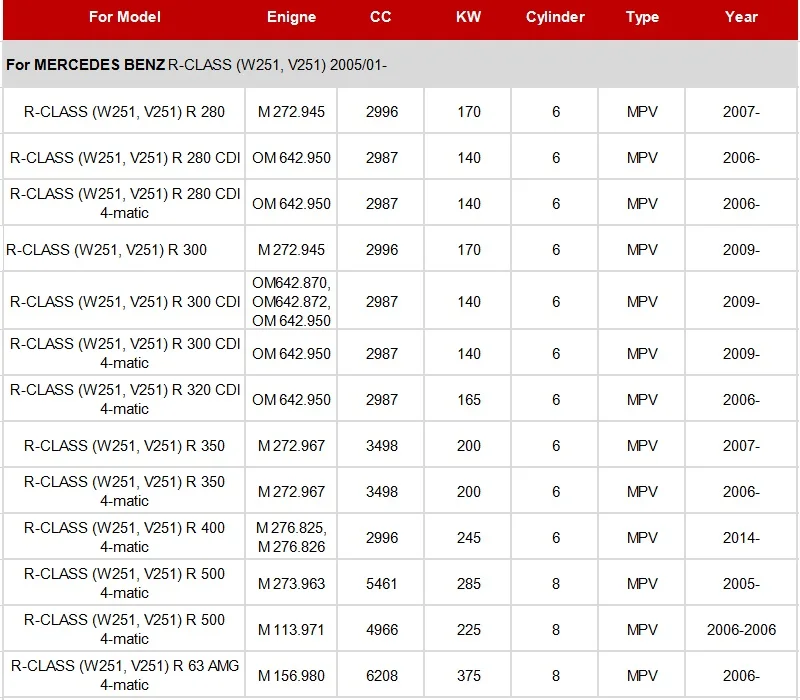Click the KW value '225'
The width and height of the screenshot is (800, 700).
[x=469, y=630]
